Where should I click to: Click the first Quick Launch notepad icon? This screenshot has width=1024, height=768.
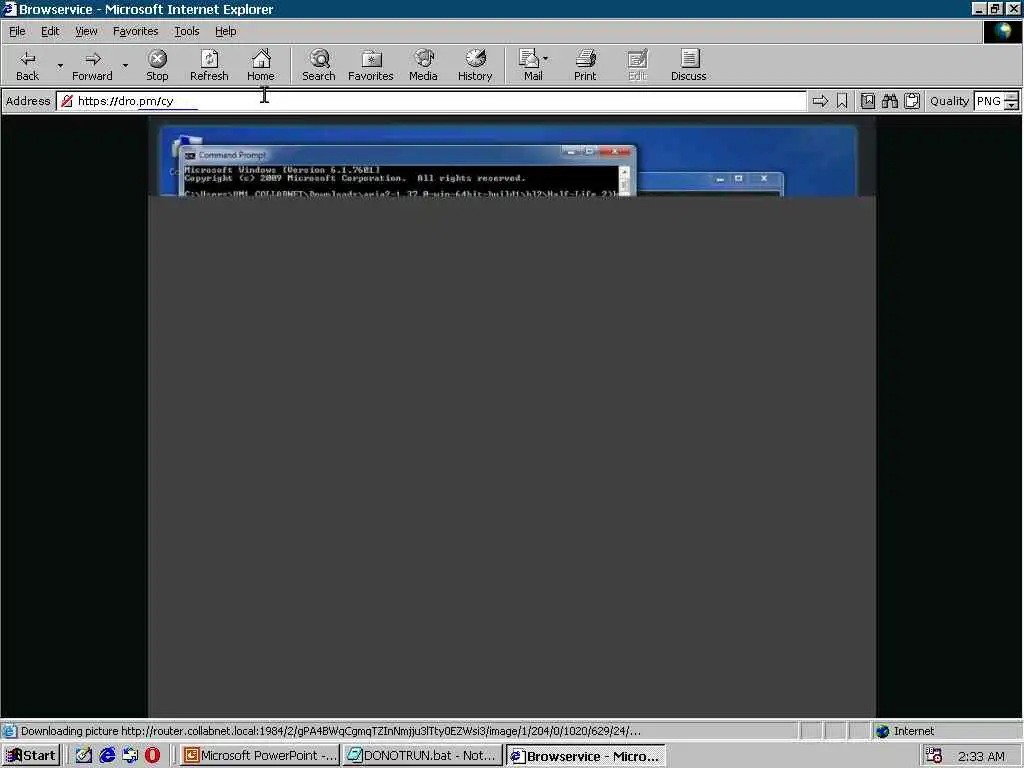tap(84, 756)
